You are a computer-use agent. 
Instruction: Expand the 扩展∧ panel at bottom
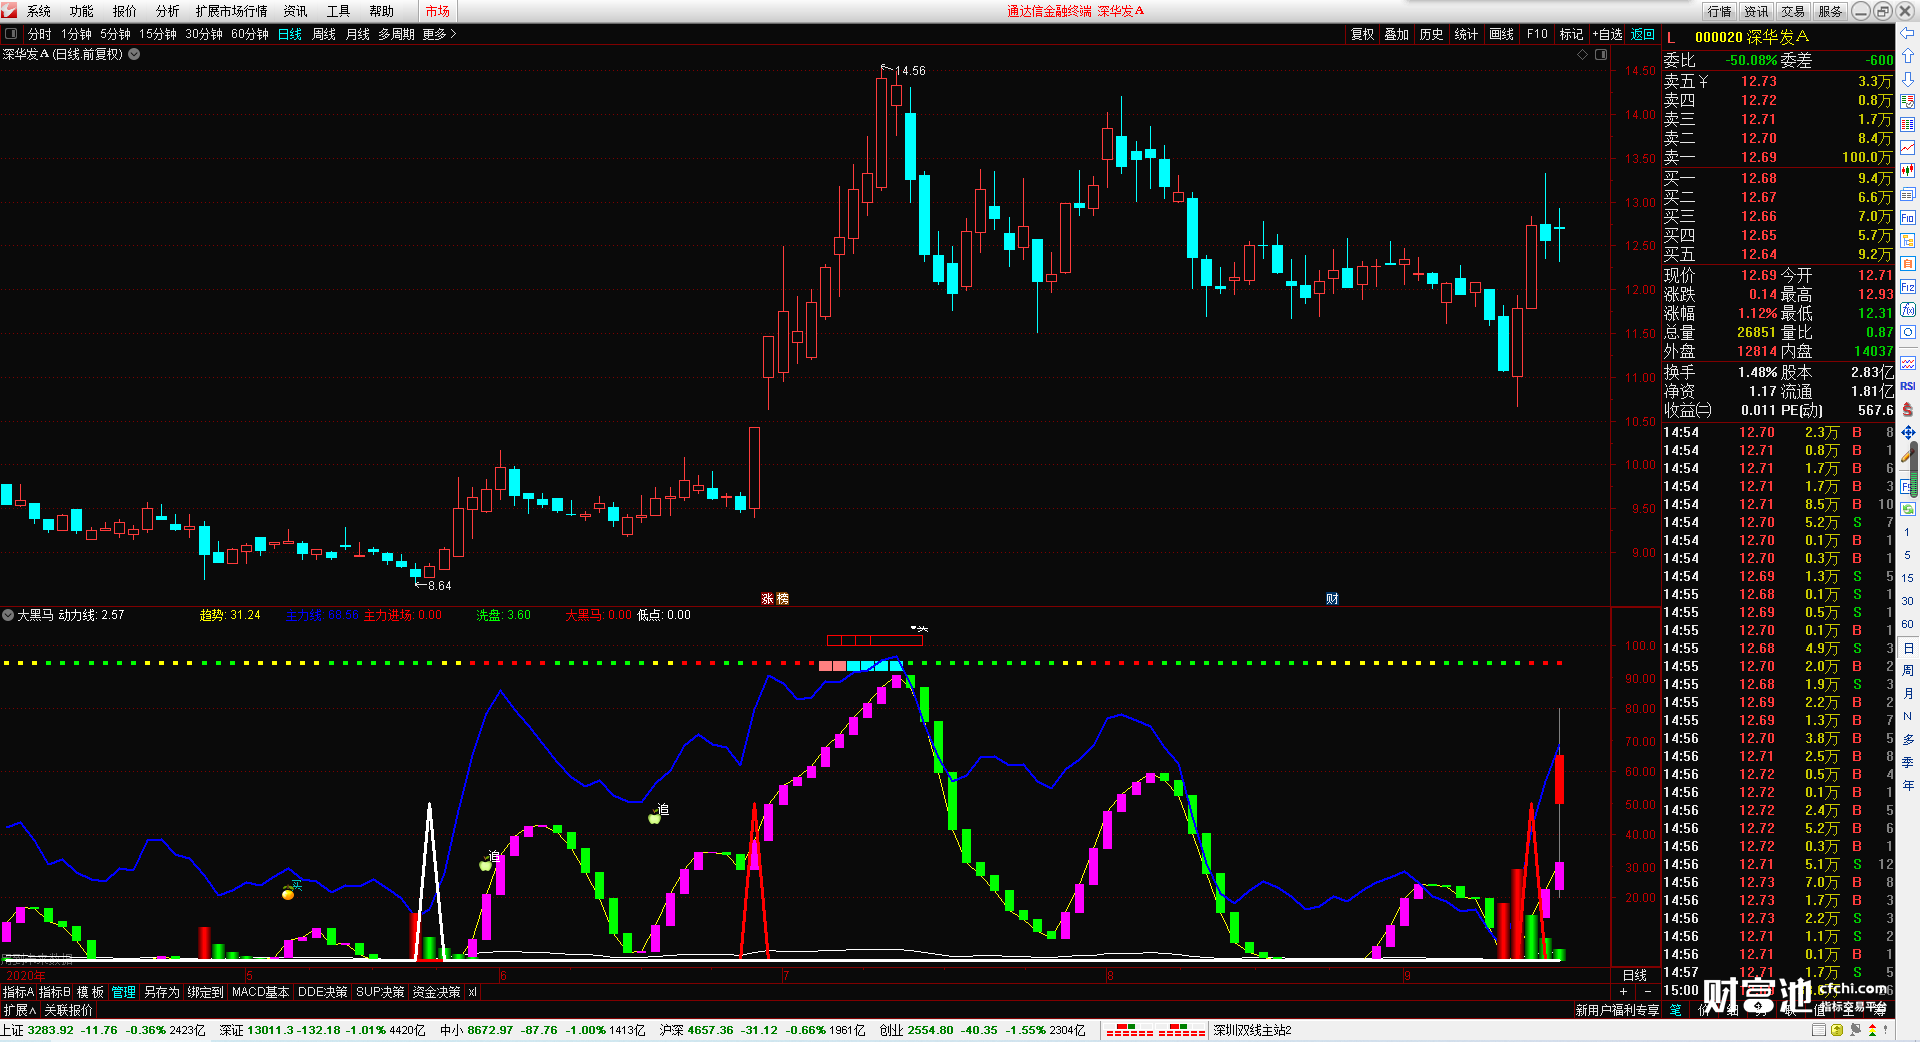[19, 1010]
